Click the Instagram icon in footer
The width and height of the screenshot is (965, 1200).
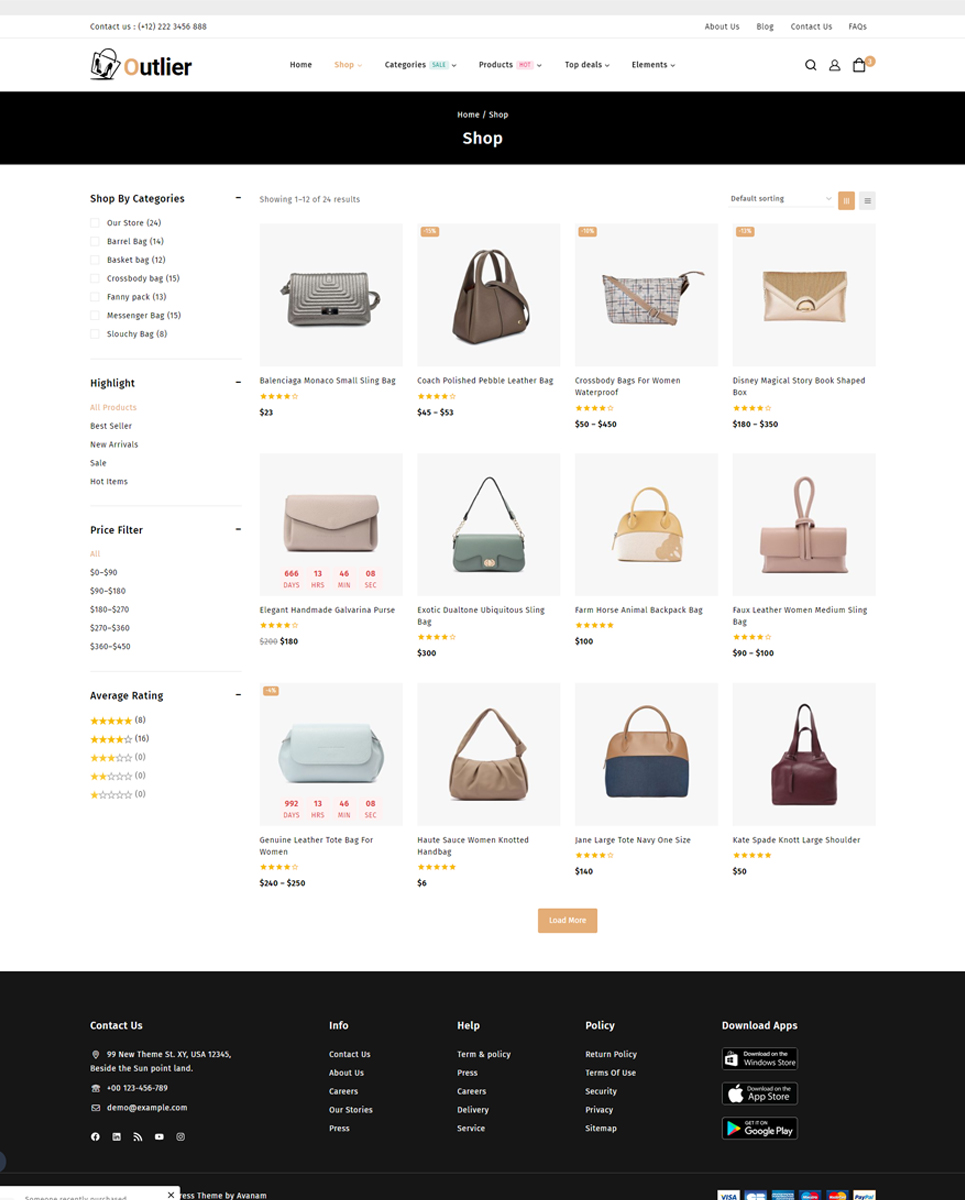tap(181, 1137)
